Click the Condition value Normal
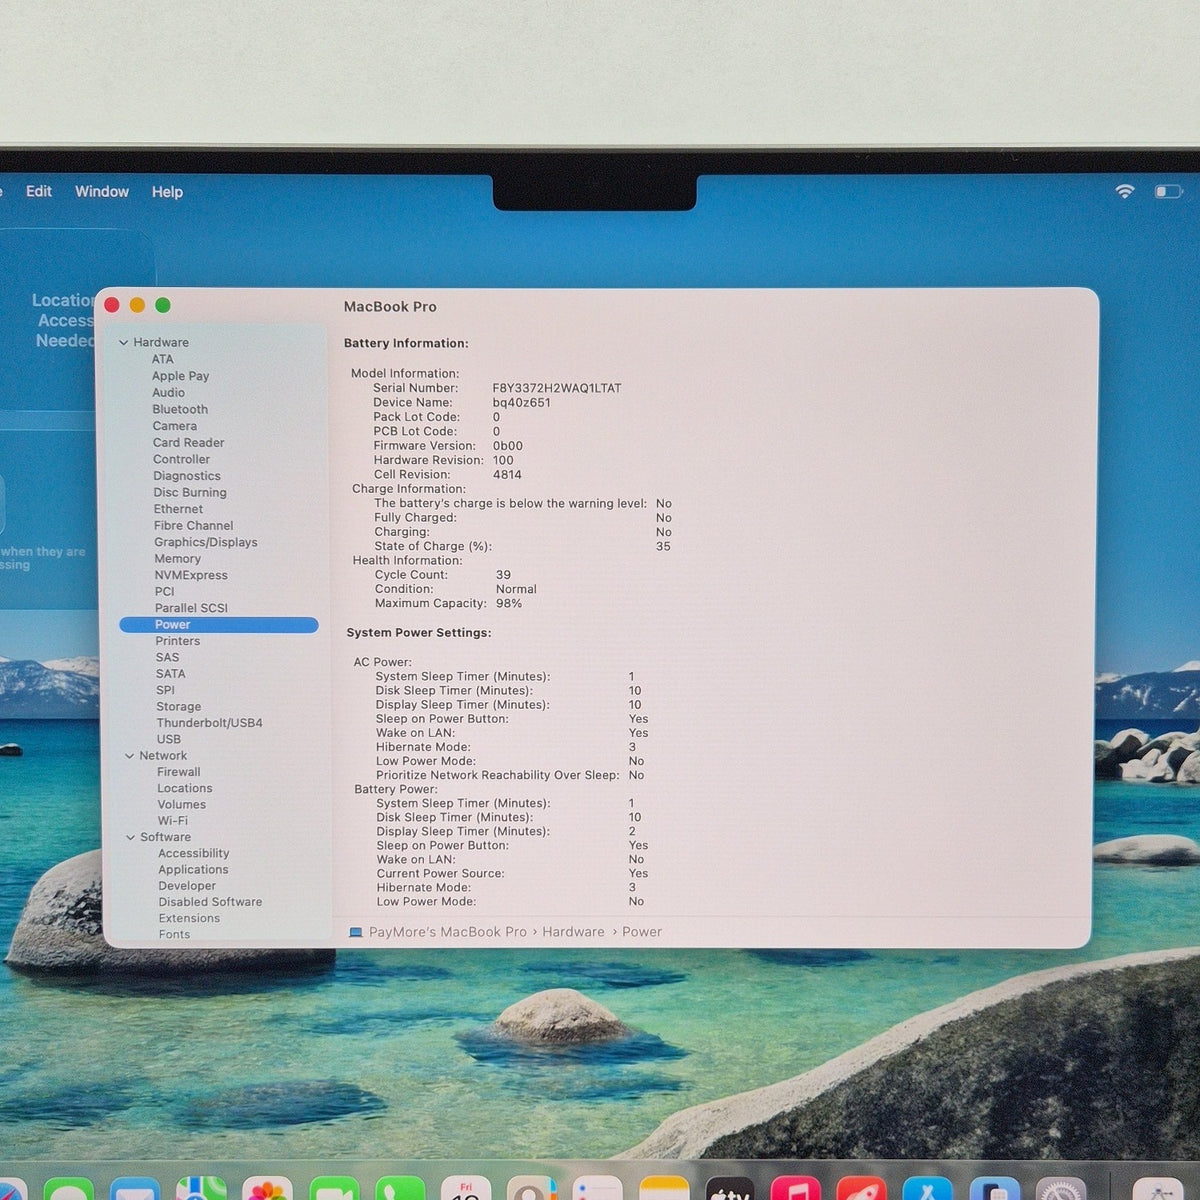Viewport: 1200px width, 1200px height. point(516,589)
